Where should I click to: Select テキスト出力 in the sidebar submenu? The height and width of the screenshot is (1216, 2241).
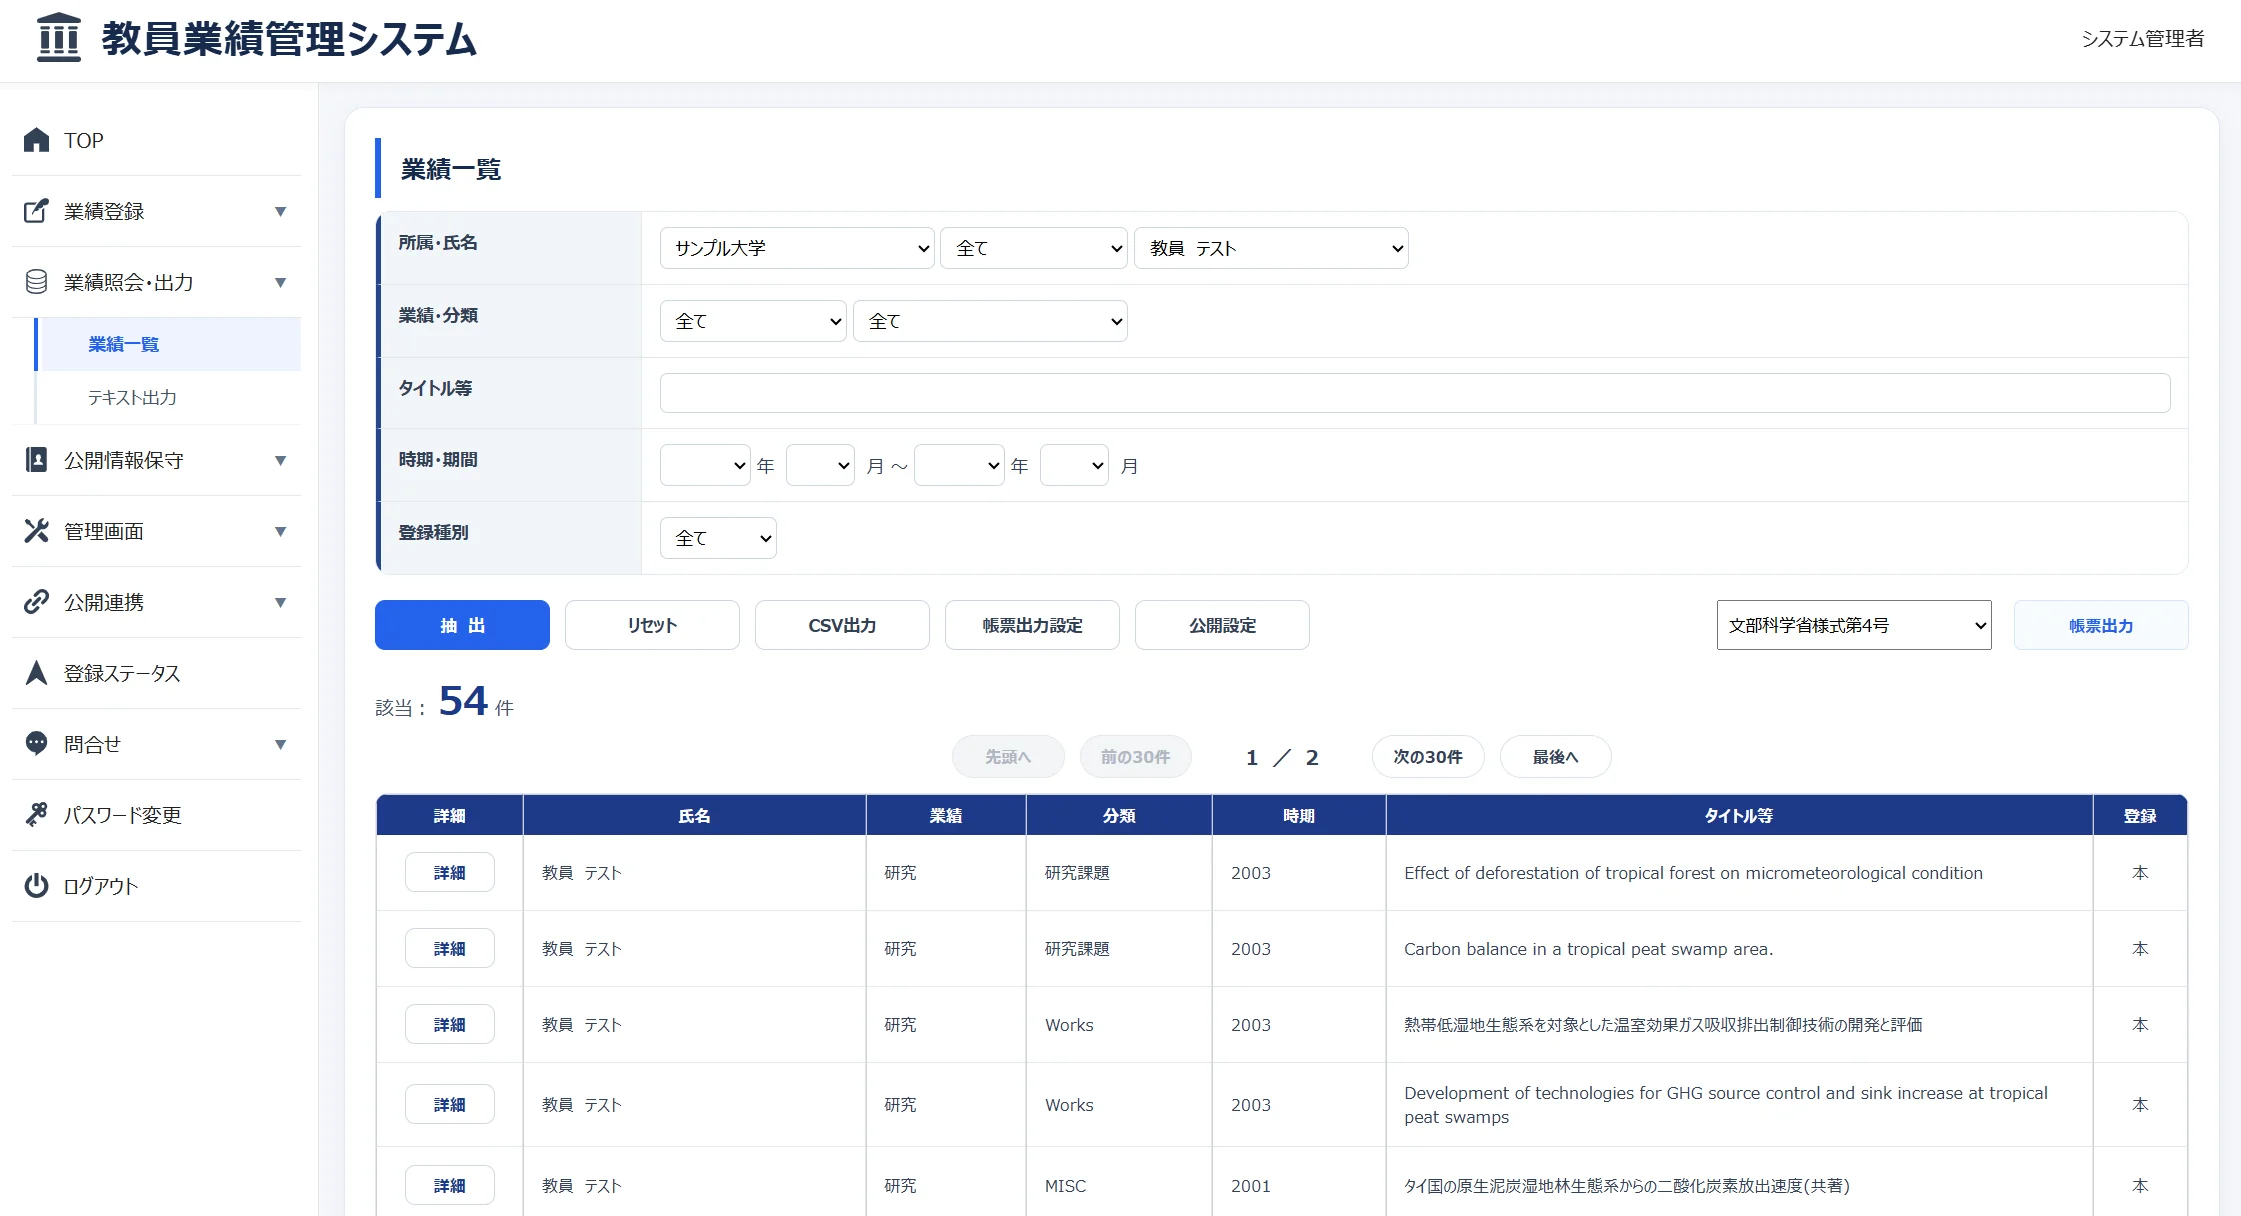168,397
